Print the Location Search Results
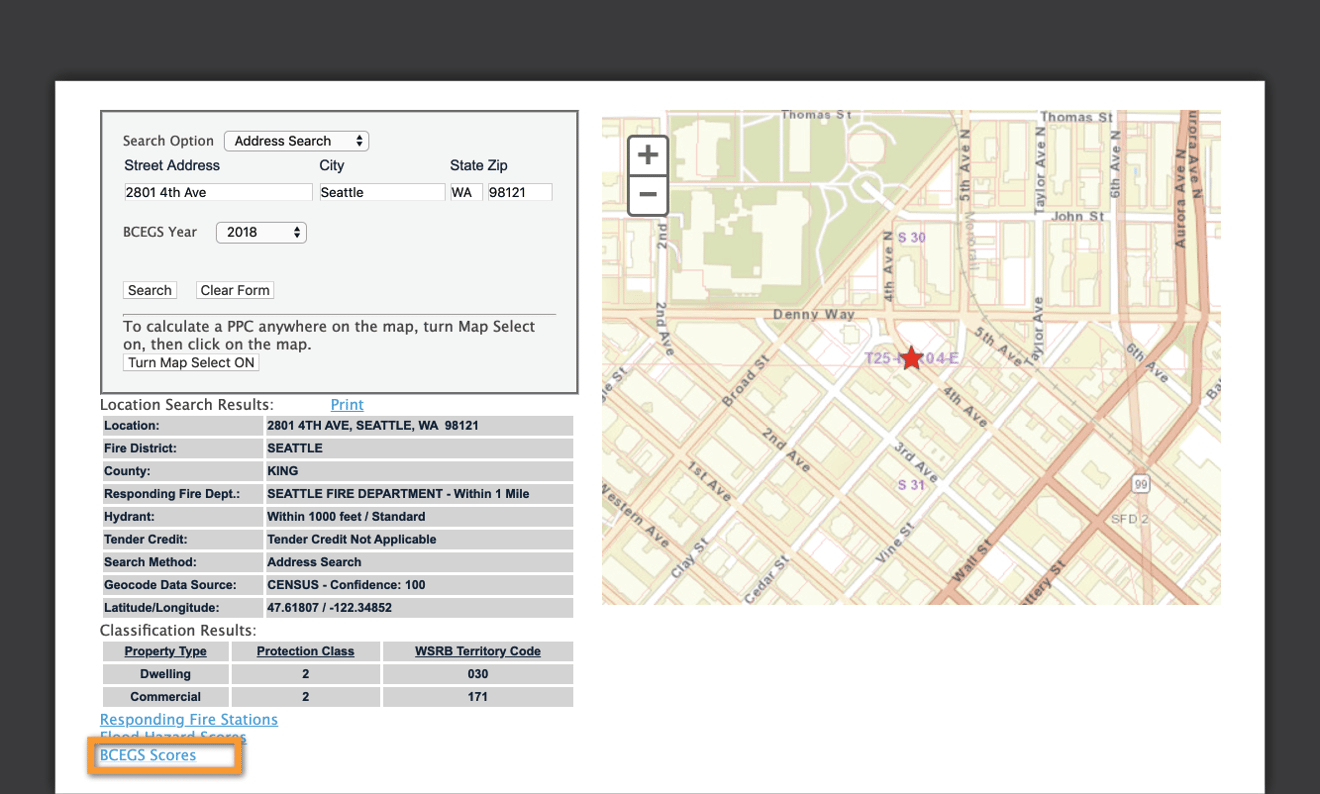This screenshot has height=794, width=1320. click(x=346, y=404)
